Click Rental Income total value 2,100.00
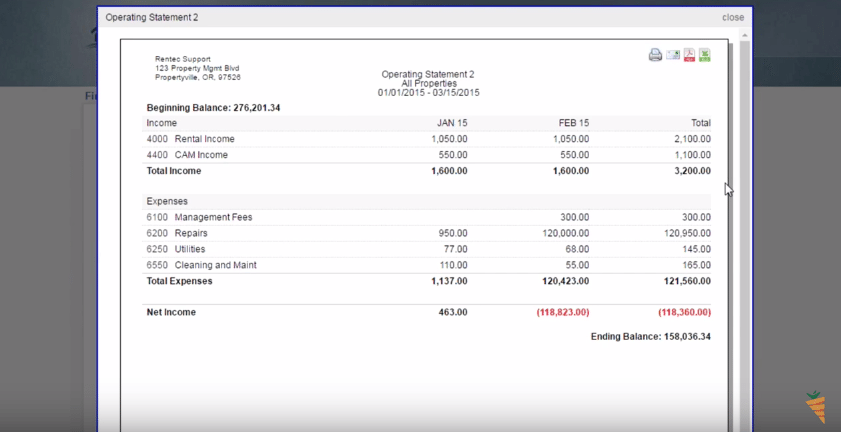841x432 pixels. [x=692, y=139]
